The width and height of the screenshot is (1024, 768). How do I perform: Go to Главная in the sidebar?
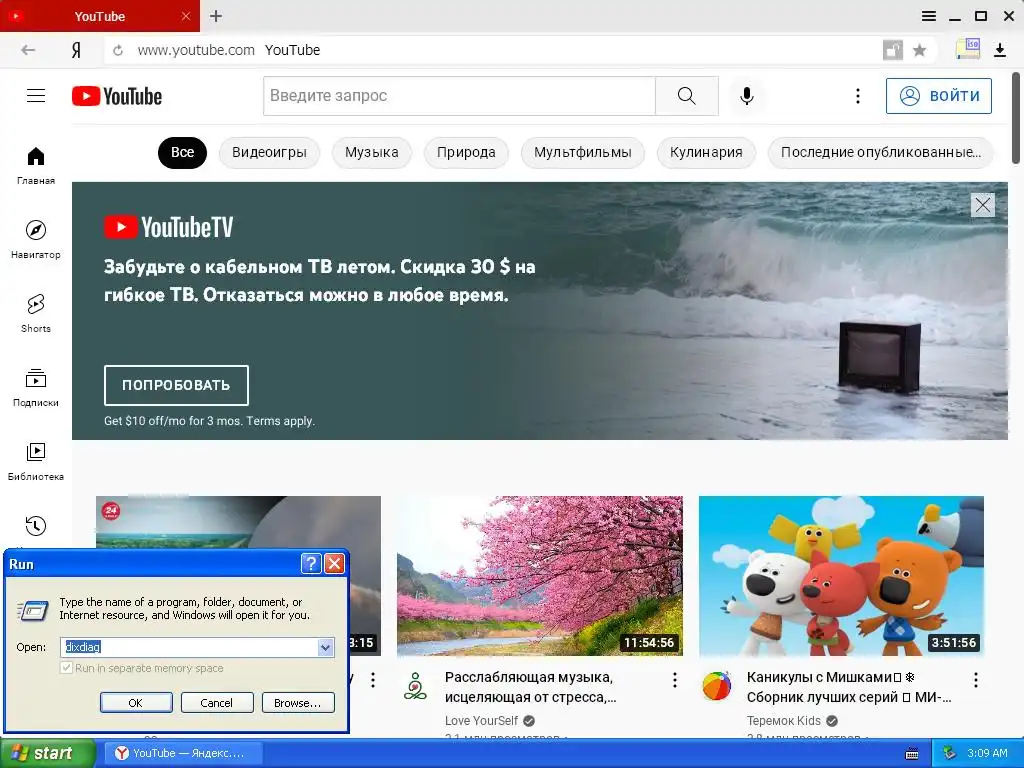[36, 165]
